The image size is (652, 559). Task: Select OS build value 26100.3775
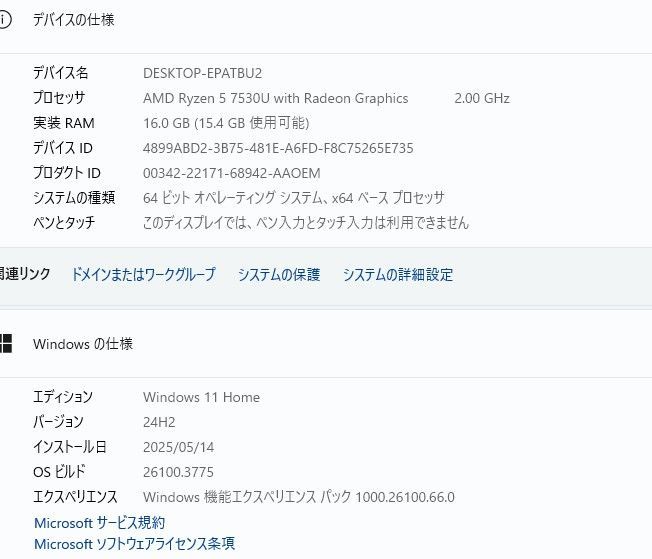(178, 472)
